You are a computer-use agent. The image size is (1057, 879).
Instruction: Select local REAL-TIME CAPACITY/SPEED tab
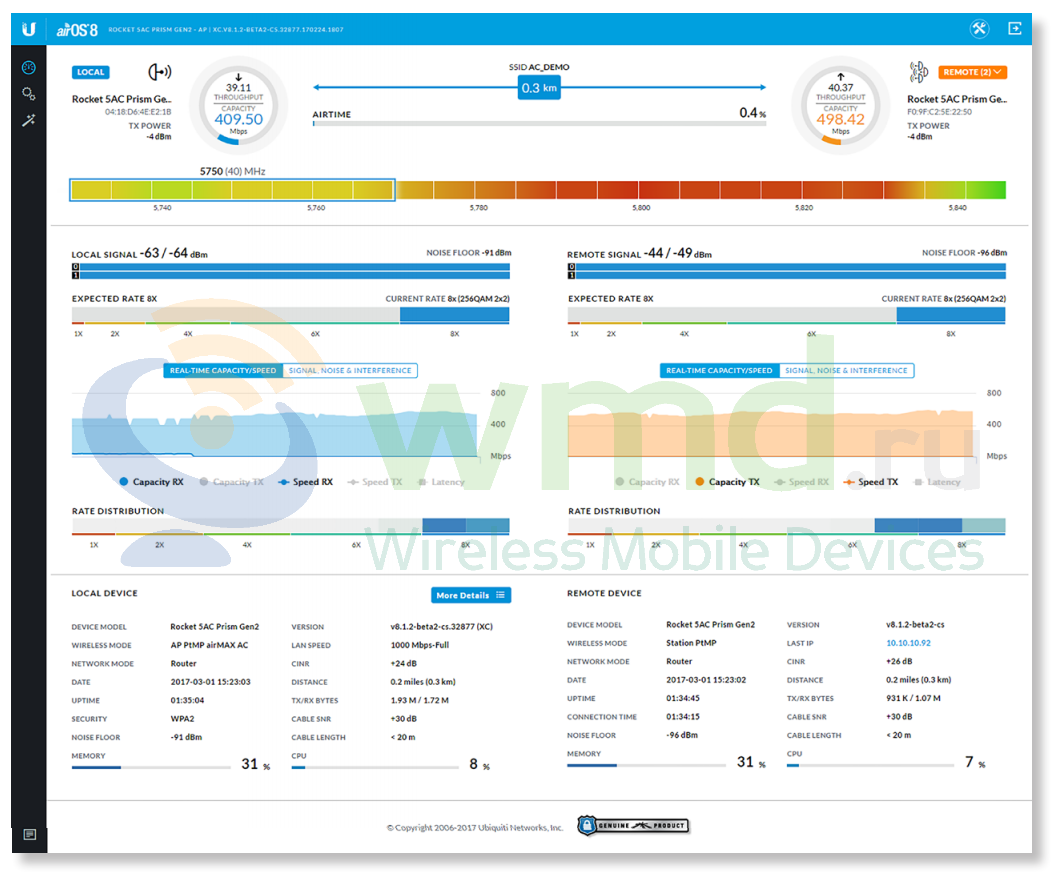click(223, 371)
